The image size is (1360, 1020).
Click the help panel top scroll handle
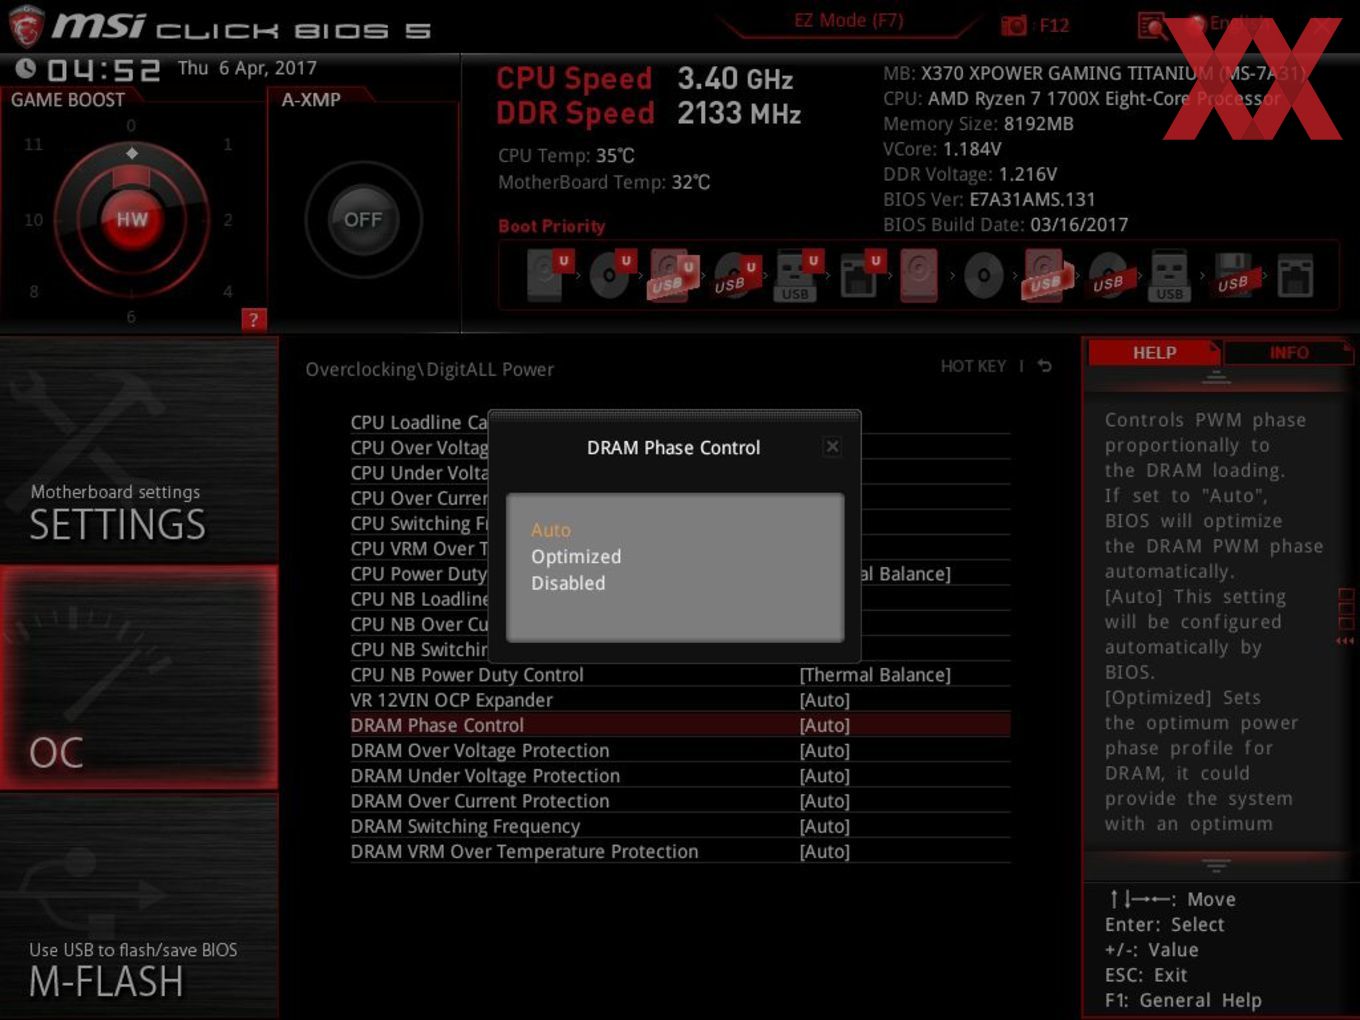tap(1216, 378)
